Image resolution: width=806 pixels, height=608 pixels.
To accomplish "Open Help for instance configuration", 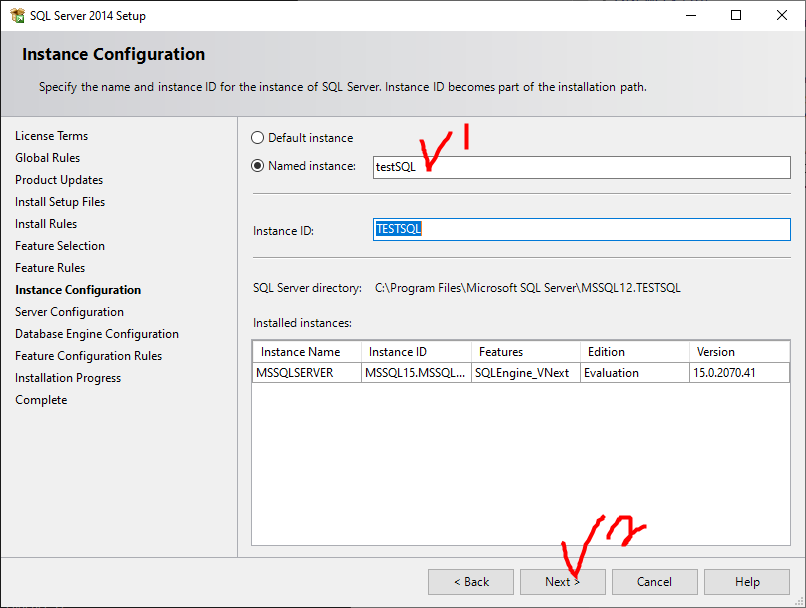I will (747, 582).
